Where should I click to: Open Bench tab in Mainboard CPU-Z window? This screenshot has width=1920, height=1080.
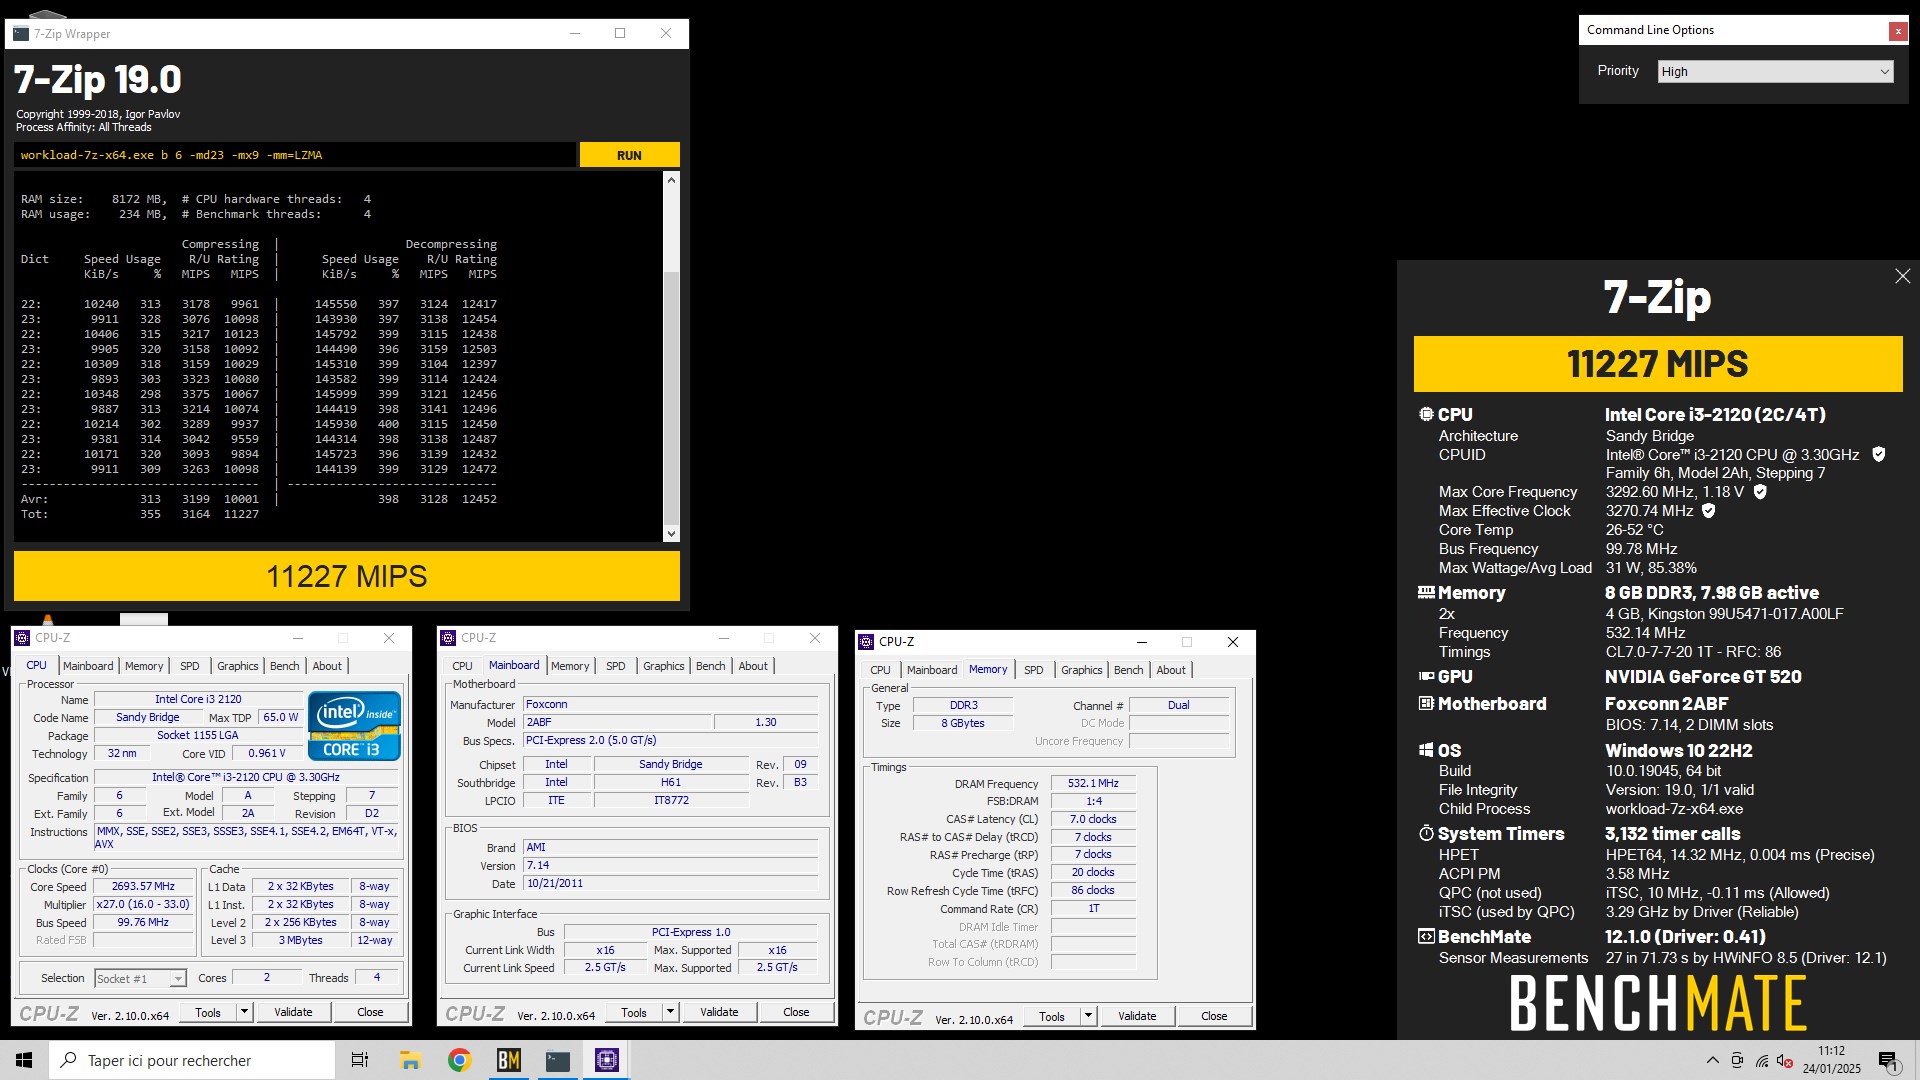coord(711,666)
